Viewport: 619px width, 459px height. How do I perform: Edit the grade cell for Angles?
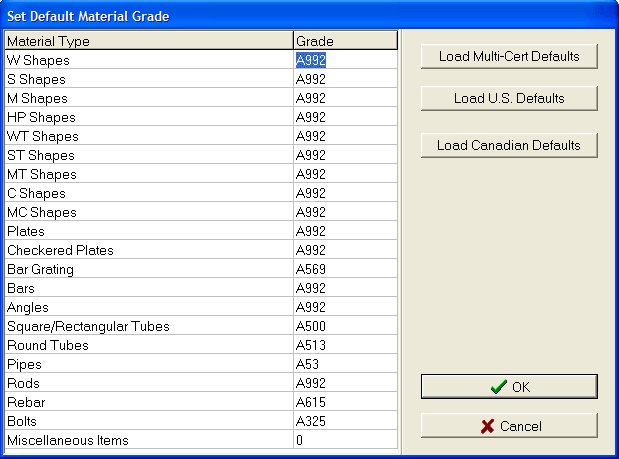pos(345,307)
